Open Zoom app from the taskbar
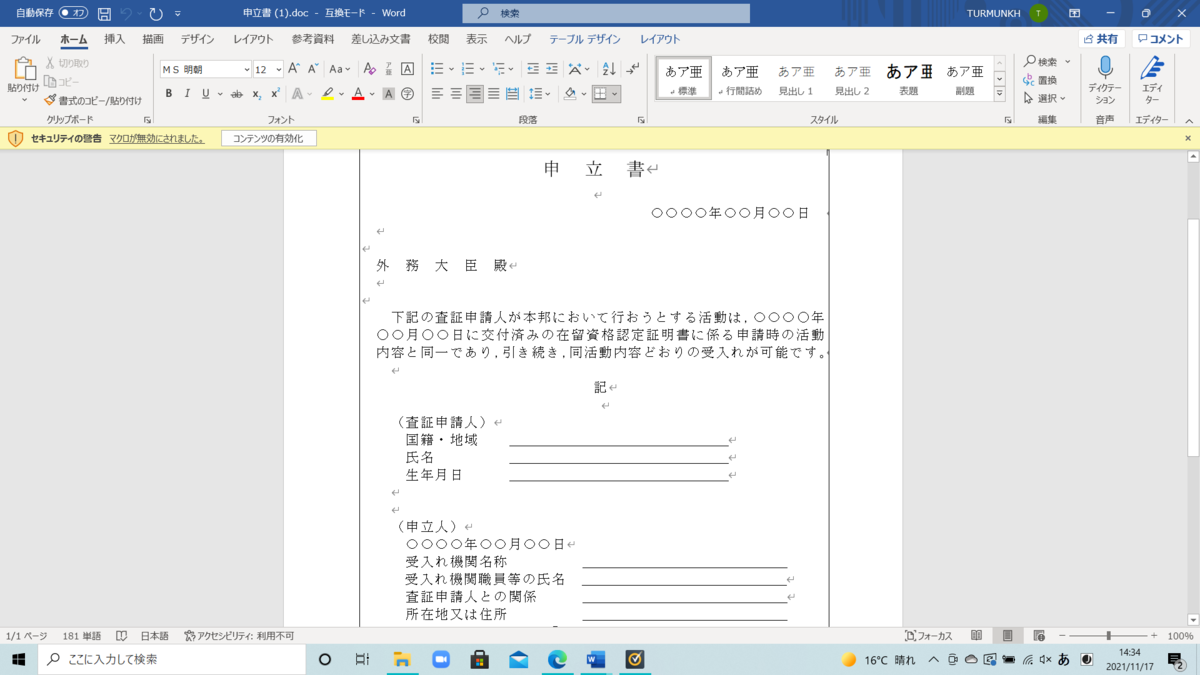1200x675 pixels. pyautogui.click(x=440, y=660)
